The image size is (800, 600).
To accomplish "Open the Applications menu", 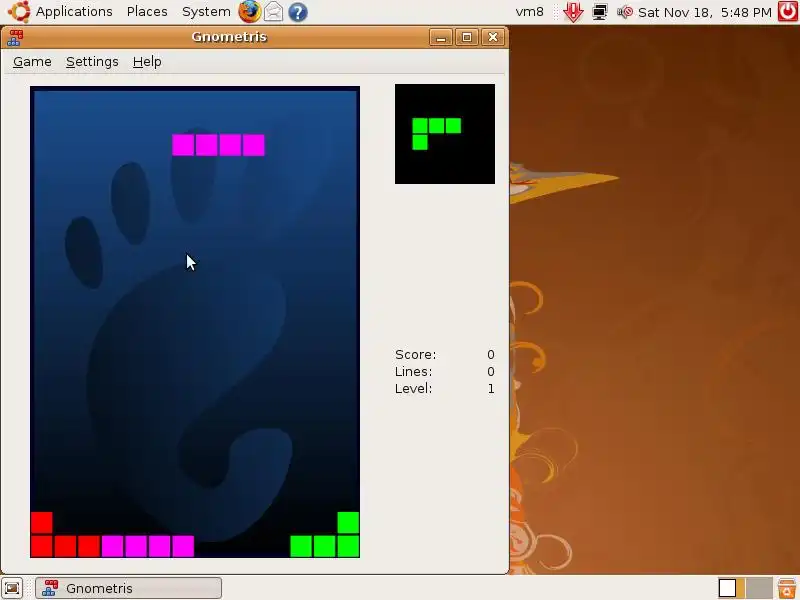I will pyautogui.click(x=74, y=12).
